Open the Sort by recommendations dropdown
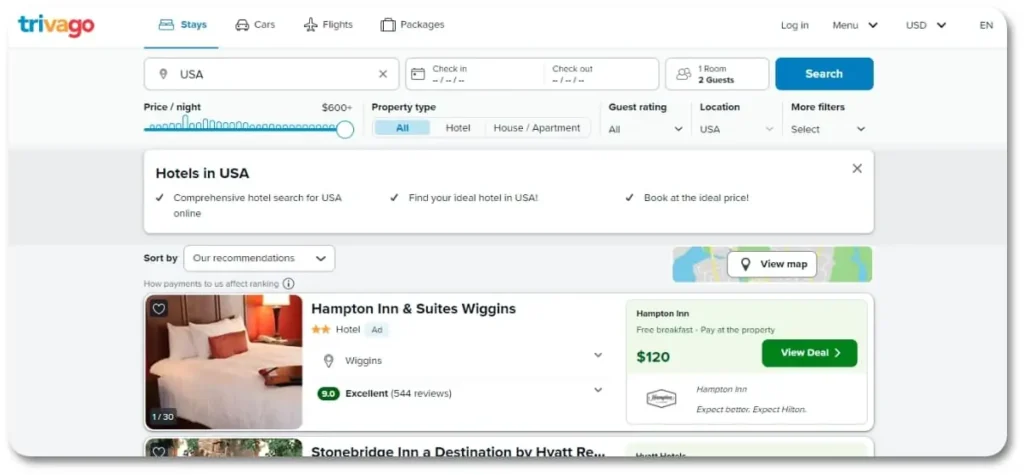Screen dimensions: 1024x475 click(260, 258)
